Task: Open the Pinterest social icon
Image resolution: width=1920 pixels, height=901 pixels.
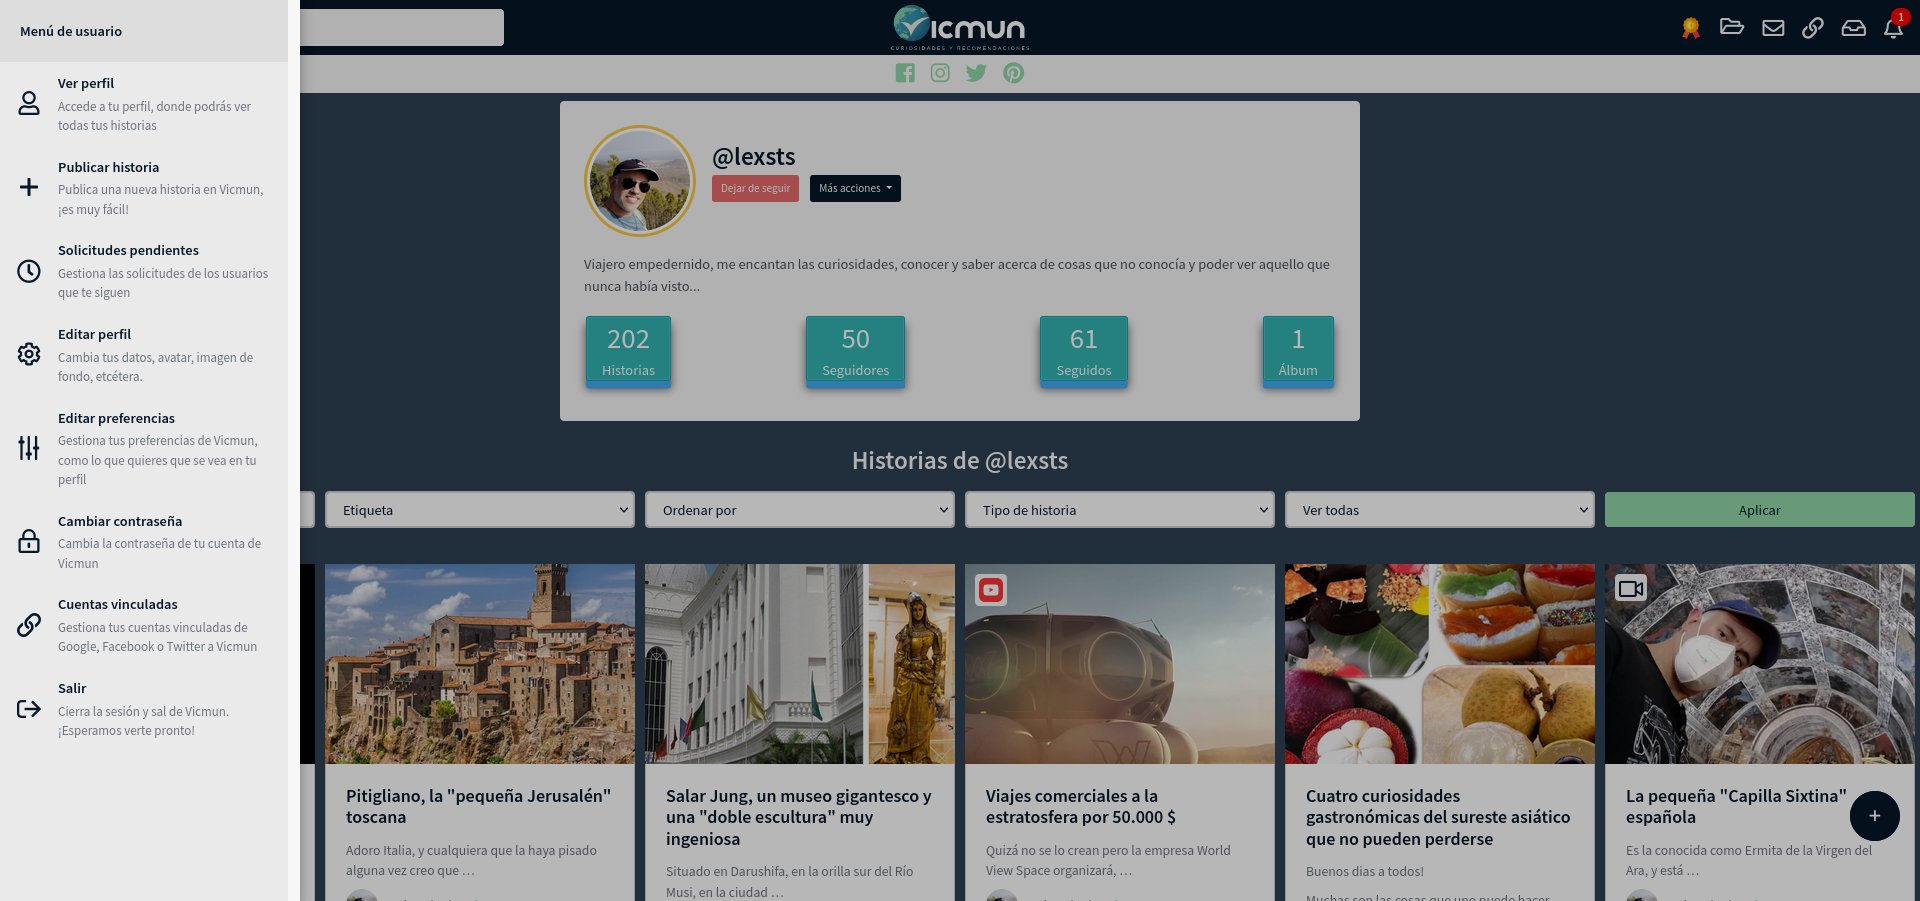Action: [x=1014, y=73]
